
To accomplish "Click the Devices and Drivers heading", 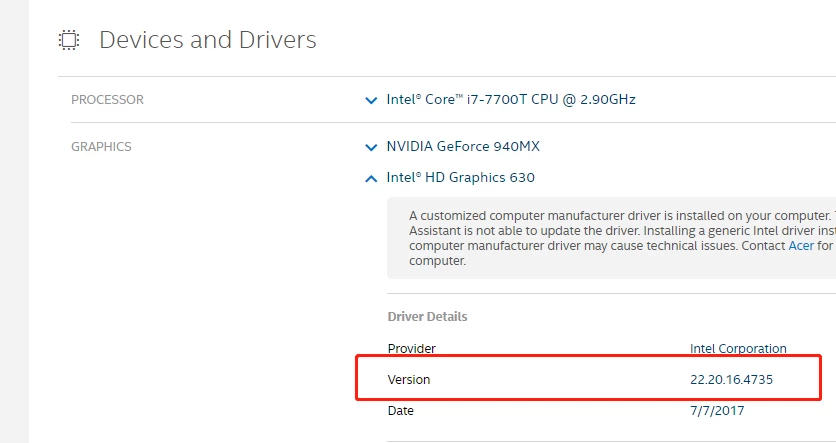I will point(208,40).
